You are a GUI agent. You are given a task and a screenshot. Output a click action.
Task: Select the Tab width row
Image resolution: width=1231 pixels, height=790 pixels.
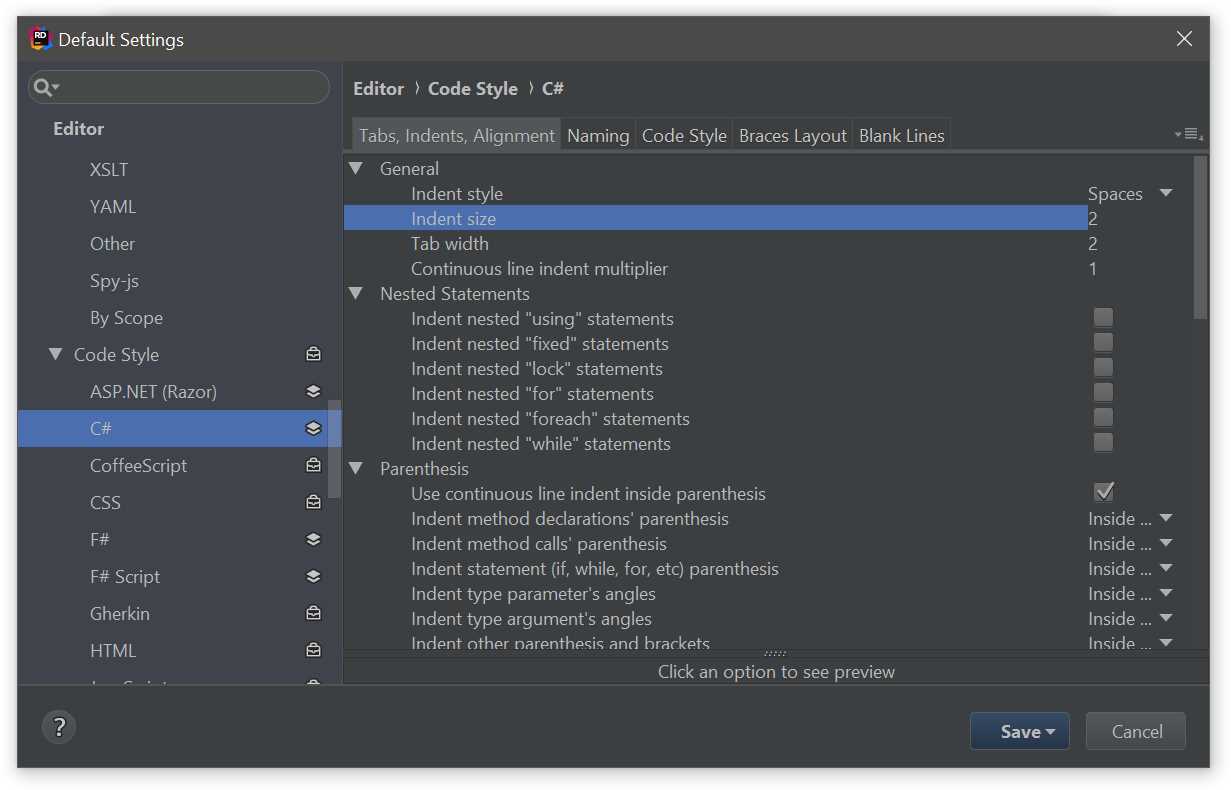[x=769, y=243]
